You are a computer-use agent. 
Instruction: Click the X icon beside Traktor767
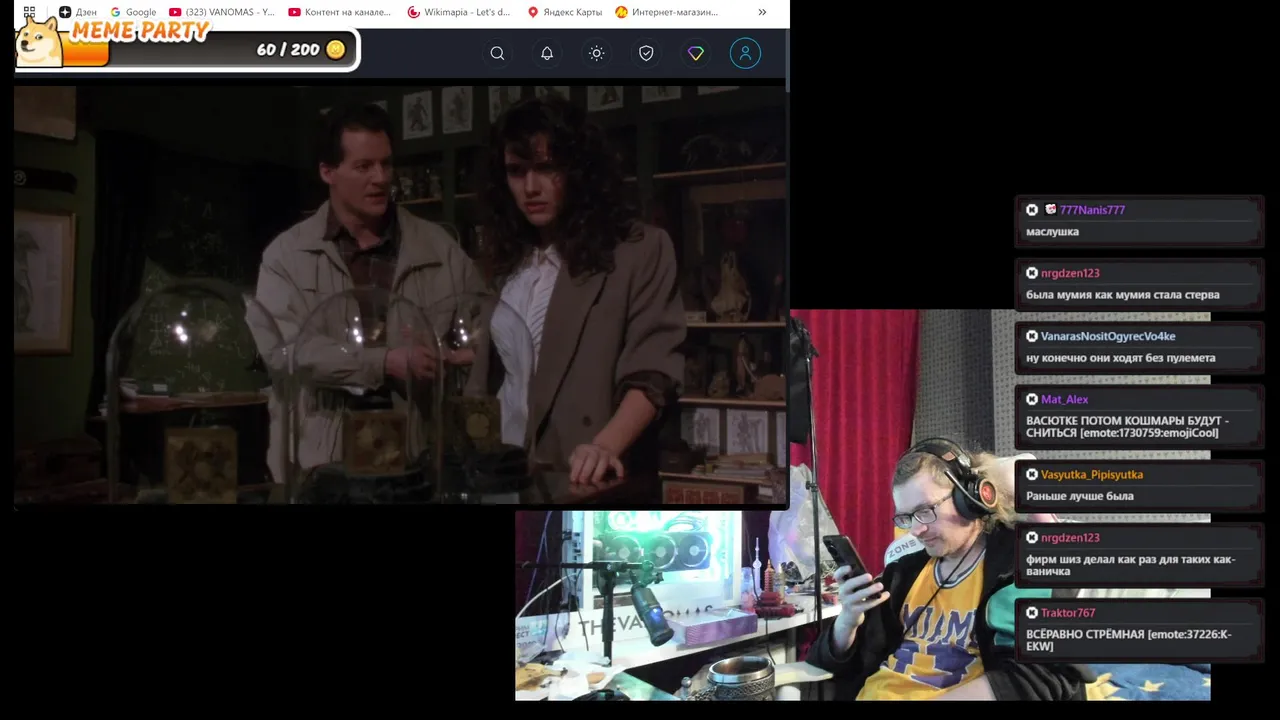1032,613
